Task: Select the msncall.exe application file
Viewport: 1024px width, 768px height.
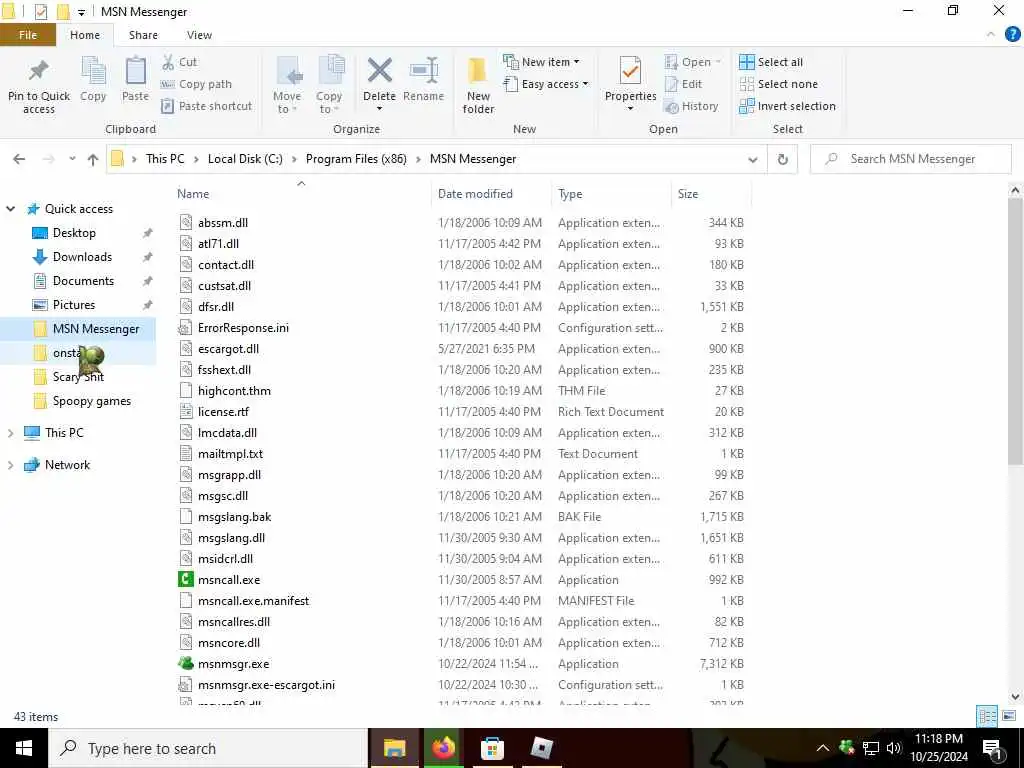Action: (229, 580)
